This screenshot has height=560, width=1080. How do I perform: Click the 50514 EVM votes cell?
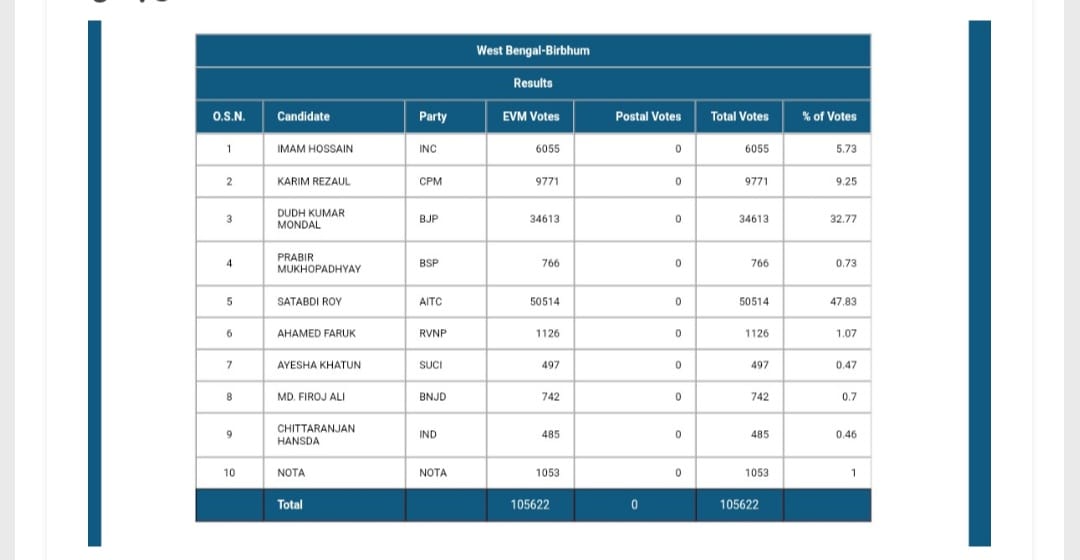coord(530,302)
